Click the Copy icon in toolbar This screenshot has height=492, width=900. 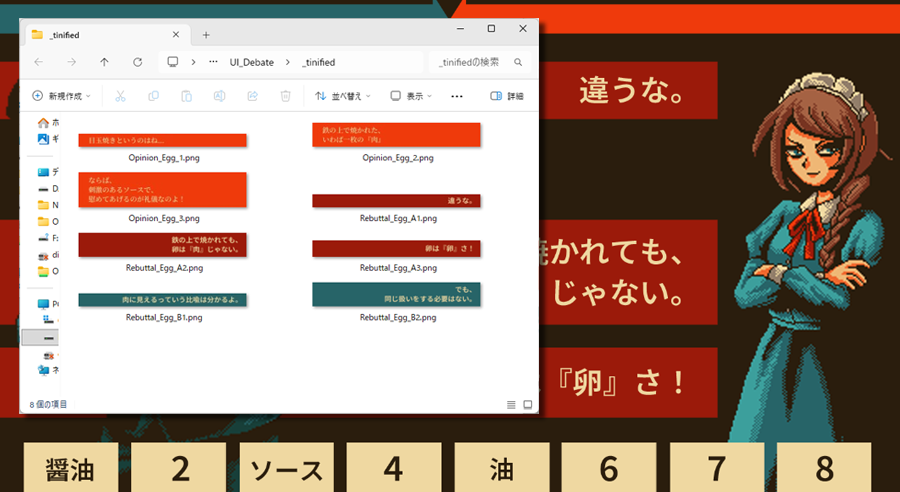click(x=153, y=96)
